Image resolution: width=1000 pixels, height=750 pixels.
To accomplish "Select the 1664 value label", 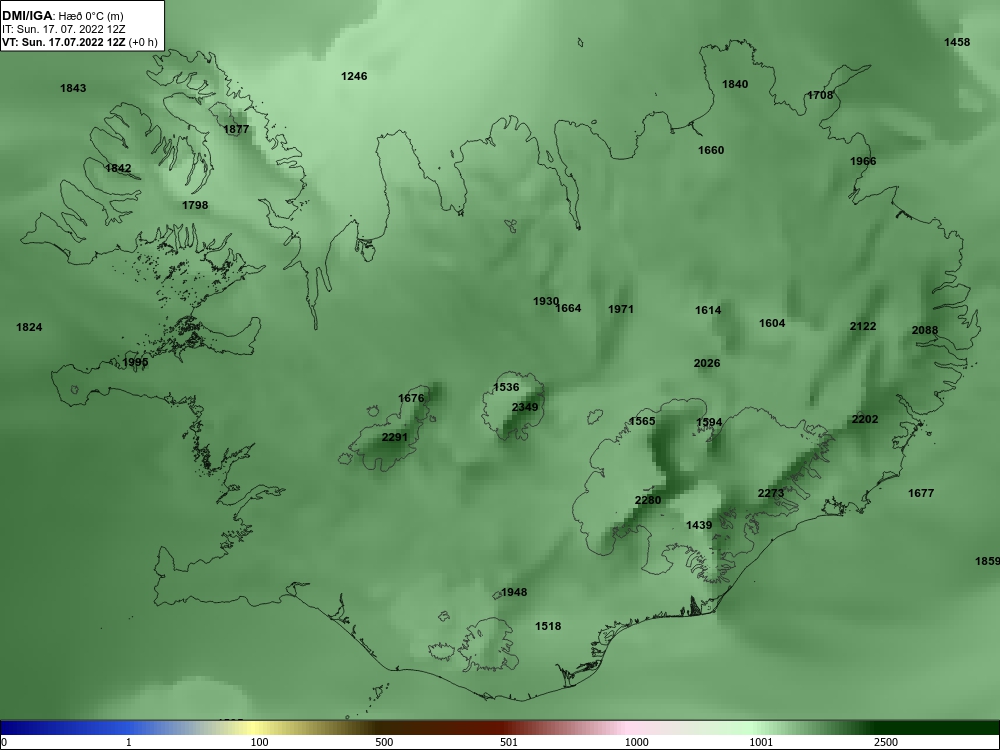I will (x=568, y=308).
